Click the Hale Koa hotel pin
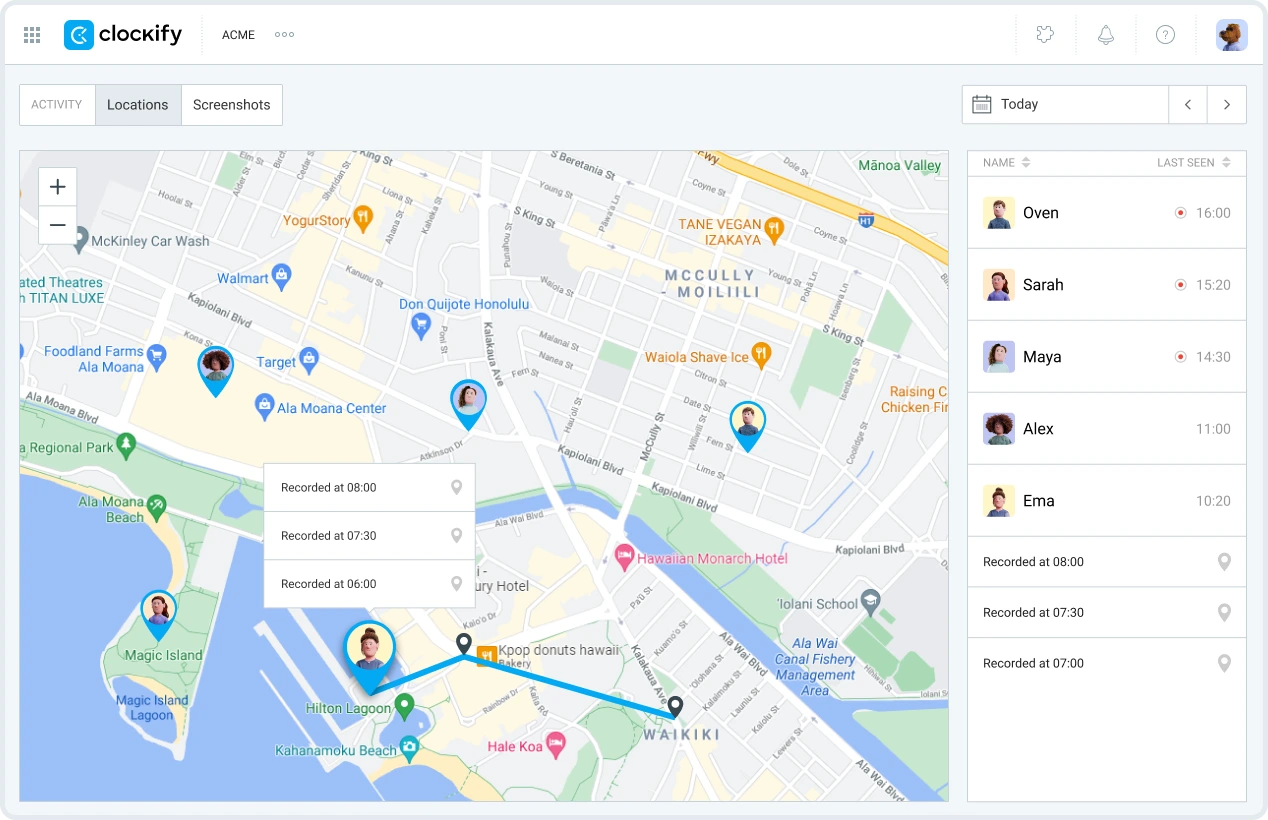This screenshot has height=820, width=1268. click(x=556, y=743)
